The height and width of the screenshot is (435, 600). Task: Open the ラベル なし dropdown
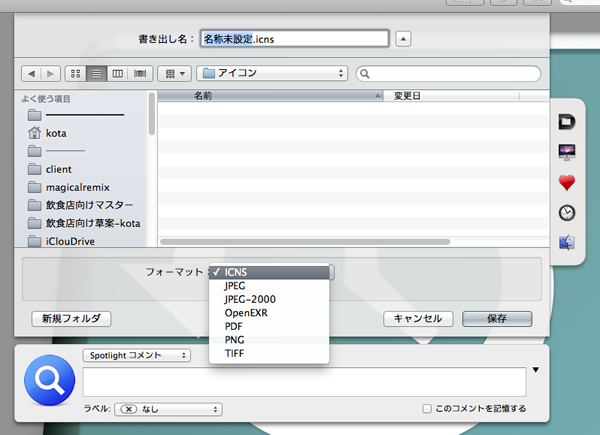click(168, 409)
